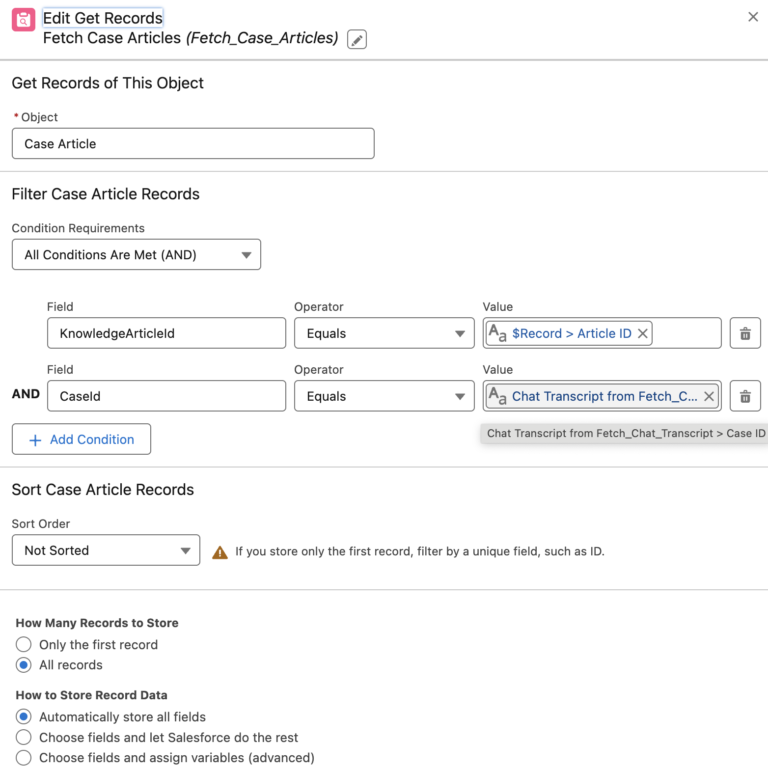Image resolution: width=768 pixels, height=770 pixels.
Task: Open the Condition Requirements dropdown
Action: [137, 254]
